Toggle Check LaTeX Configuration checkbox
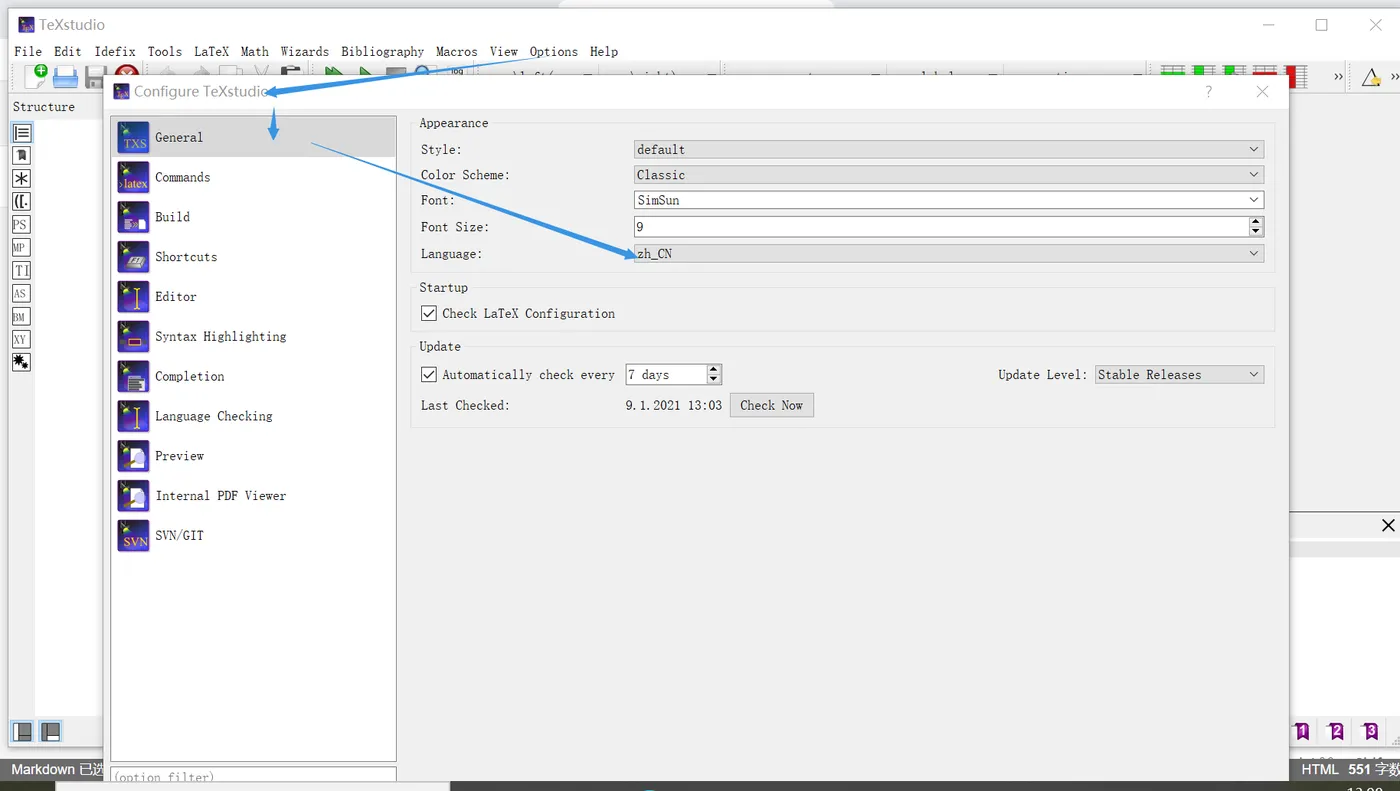The image size is (1400, 791). (429, 313)
